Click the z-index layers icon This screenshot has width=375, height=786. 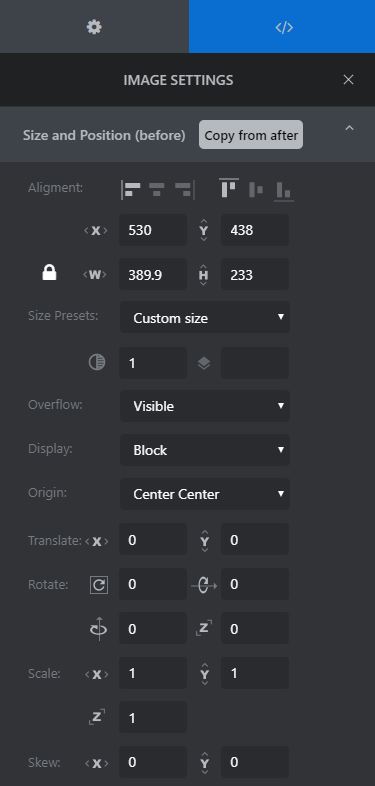[204, 363]
